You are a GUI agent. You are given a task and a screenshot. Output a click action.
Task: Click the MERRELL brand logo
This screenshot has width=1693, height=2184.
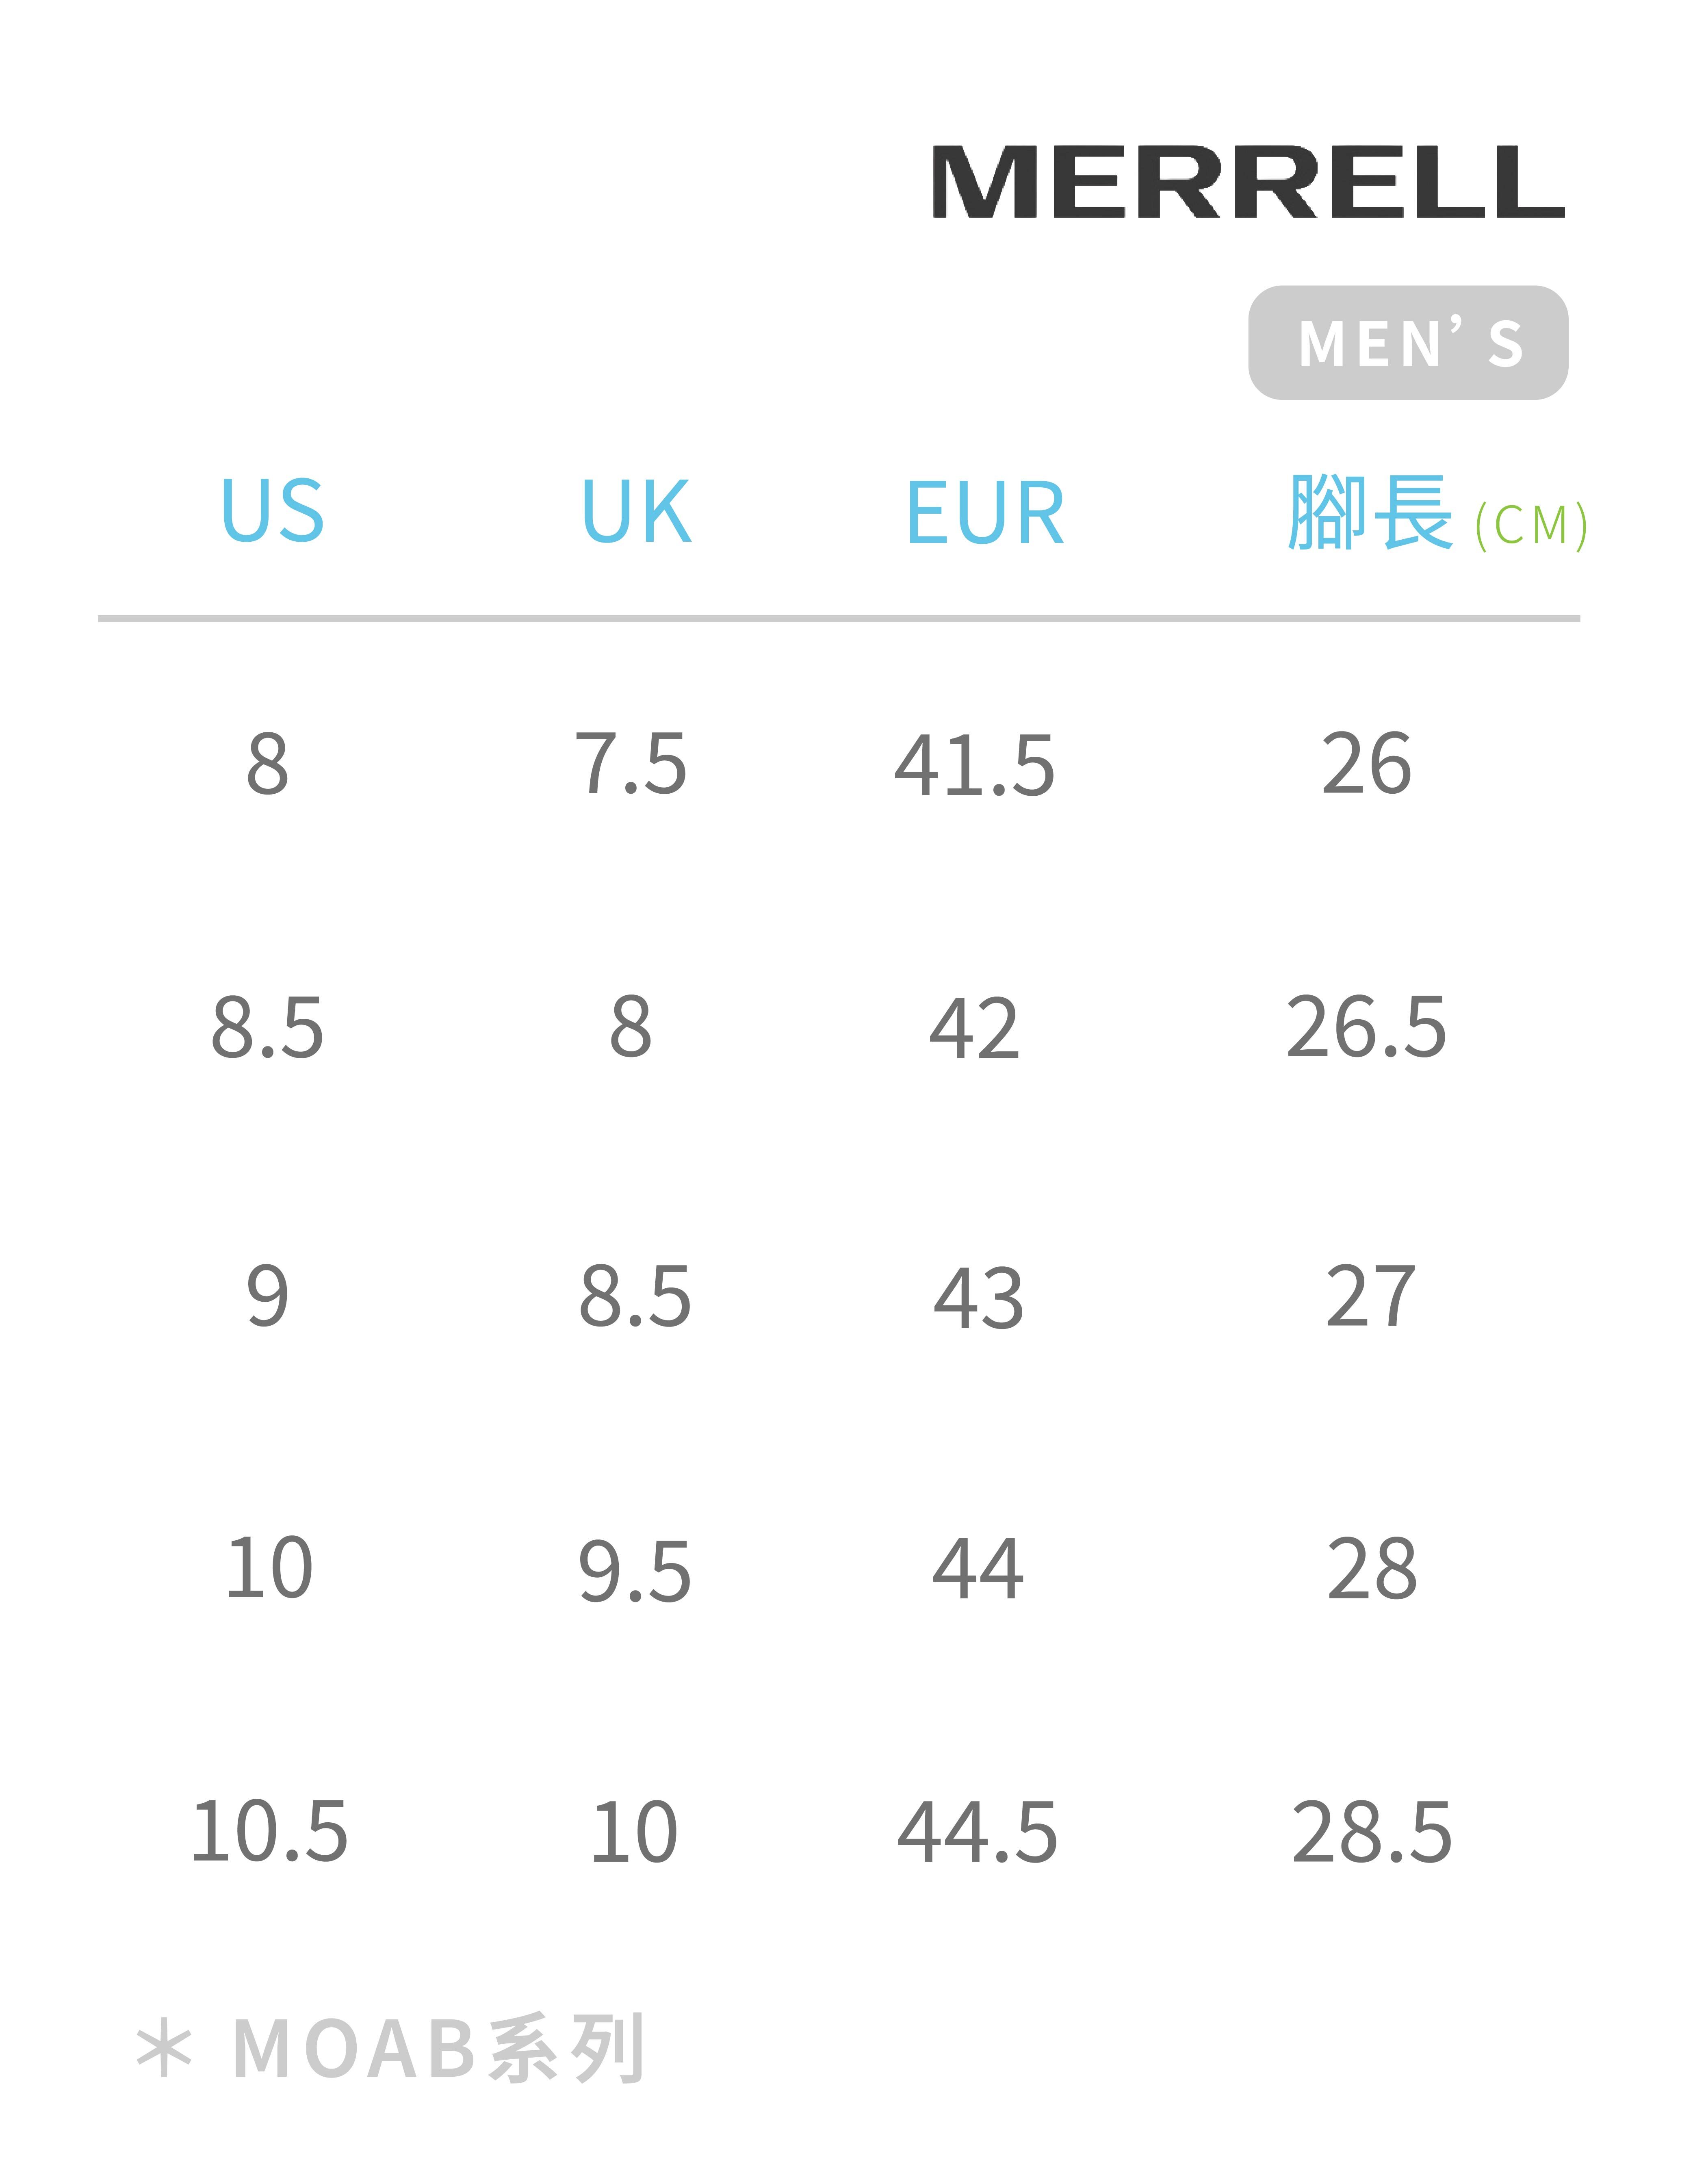coord(1248,182)
